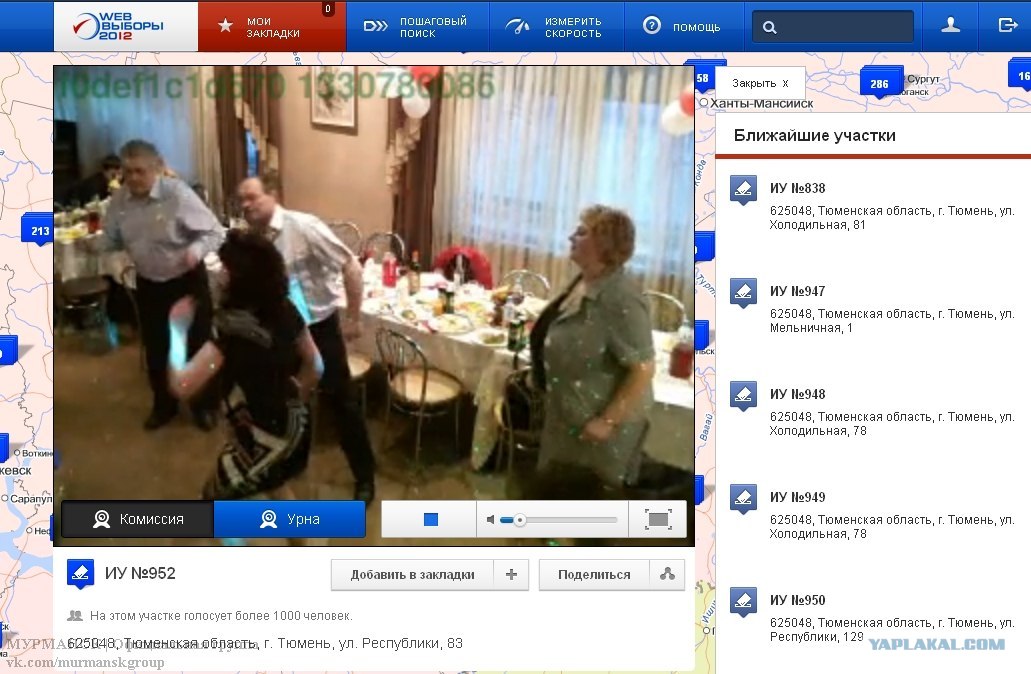Switch to the Урна camera

coord(289,519)
